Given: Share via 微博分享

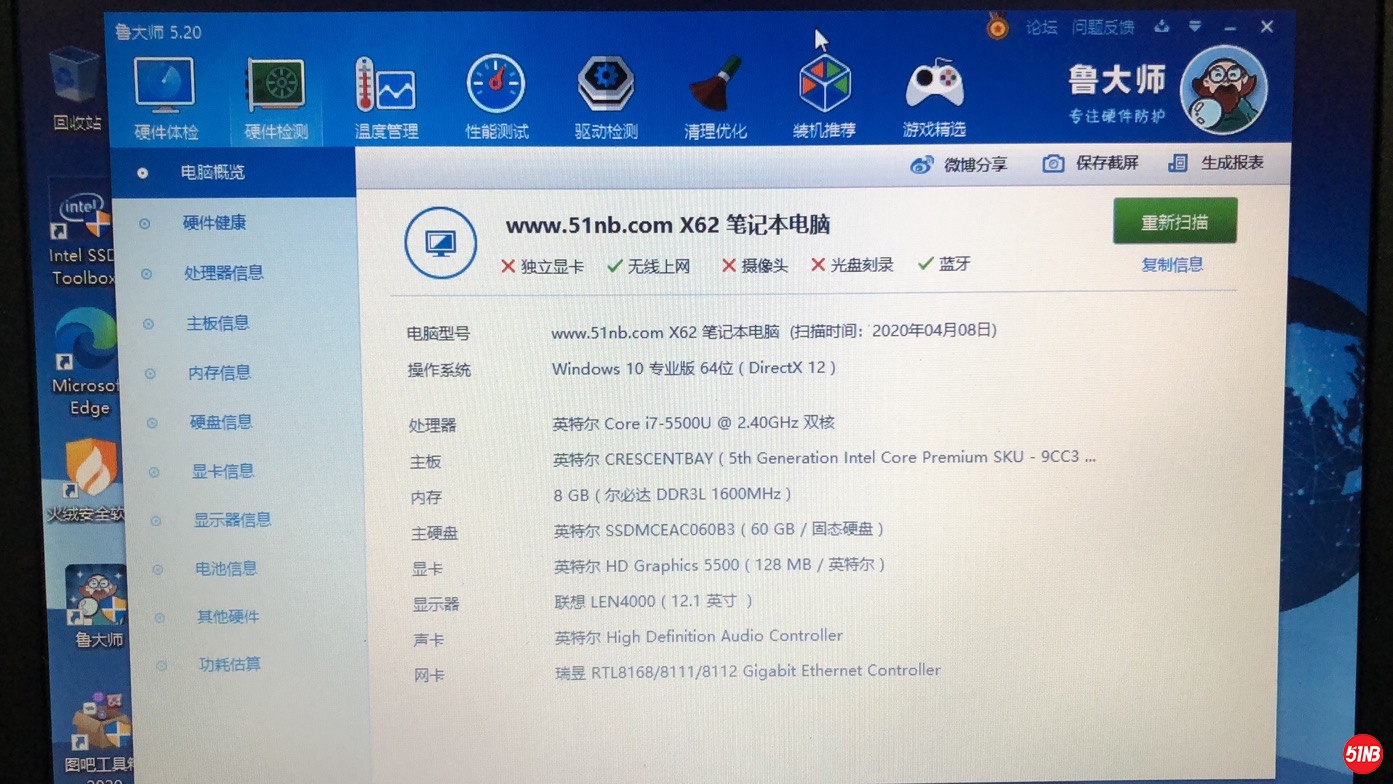Looking at the screenshot, I should 959,165.
